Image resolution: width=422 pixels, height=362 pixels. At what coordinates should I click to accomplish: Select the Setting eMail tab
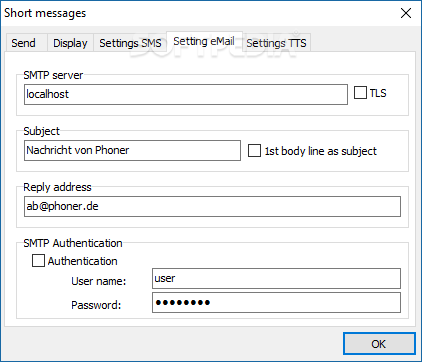click(x=204, y=41)
